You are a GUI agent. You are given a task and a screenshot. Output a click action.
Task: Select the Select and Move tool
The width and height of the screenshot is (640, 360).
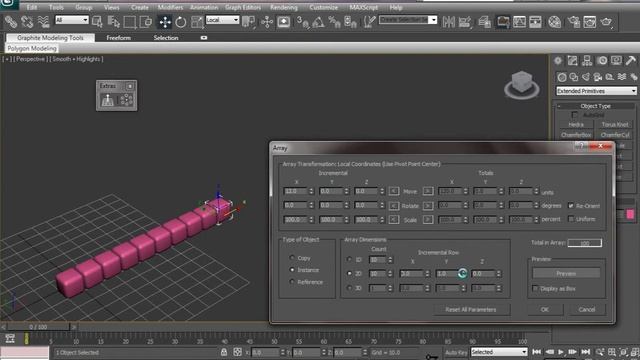pos(165,22)
